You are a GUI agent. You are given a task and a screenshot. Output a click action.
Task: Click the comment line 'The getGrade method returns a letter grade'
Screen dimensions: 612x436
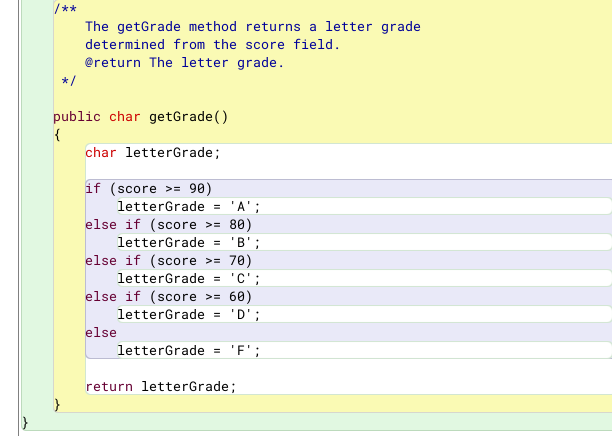(x=253, y=27)
